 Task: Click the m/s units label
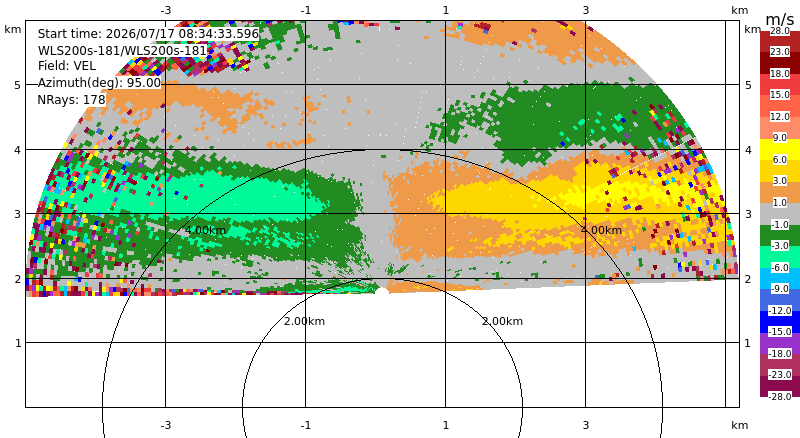tap(780, 19)
